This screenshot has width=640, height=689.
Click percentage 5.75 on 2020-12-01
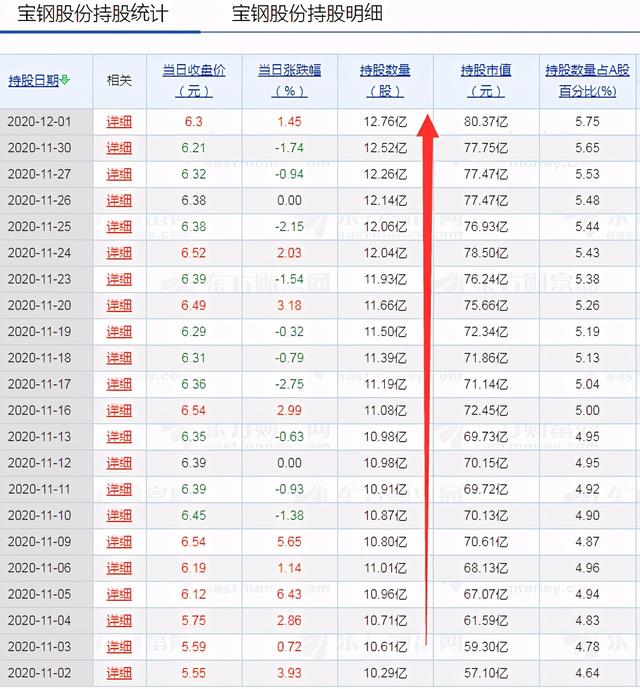point(587,122)
